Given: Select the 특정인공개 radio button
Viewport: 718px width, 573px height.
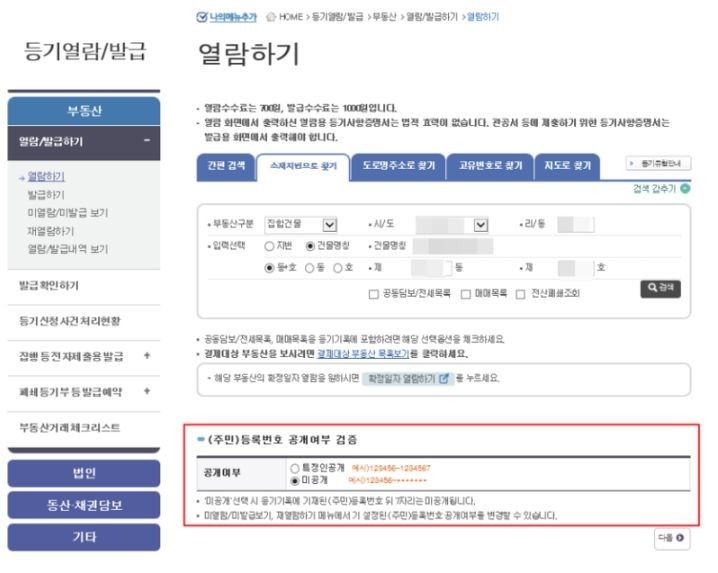Looking at the screenshot, I should [295, 468].
